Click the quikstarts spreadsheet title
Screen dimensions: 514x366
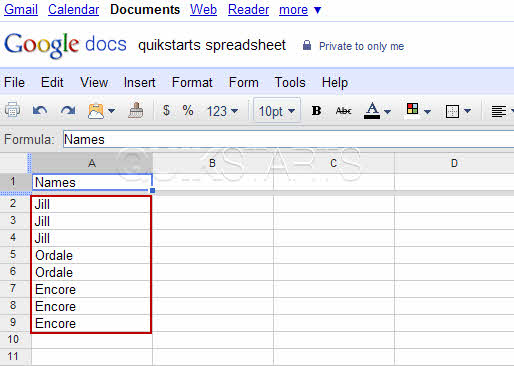click(212, 45)
